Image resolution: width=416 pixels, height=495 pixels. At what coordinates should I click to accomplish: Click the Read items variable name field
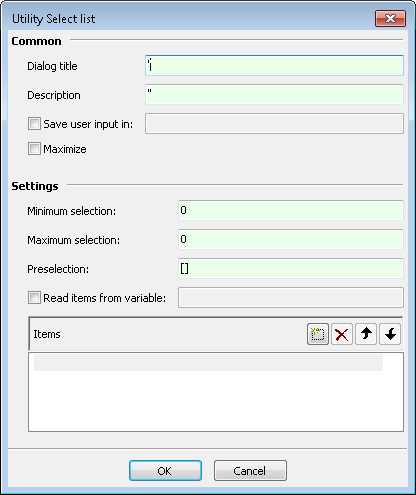291,297
